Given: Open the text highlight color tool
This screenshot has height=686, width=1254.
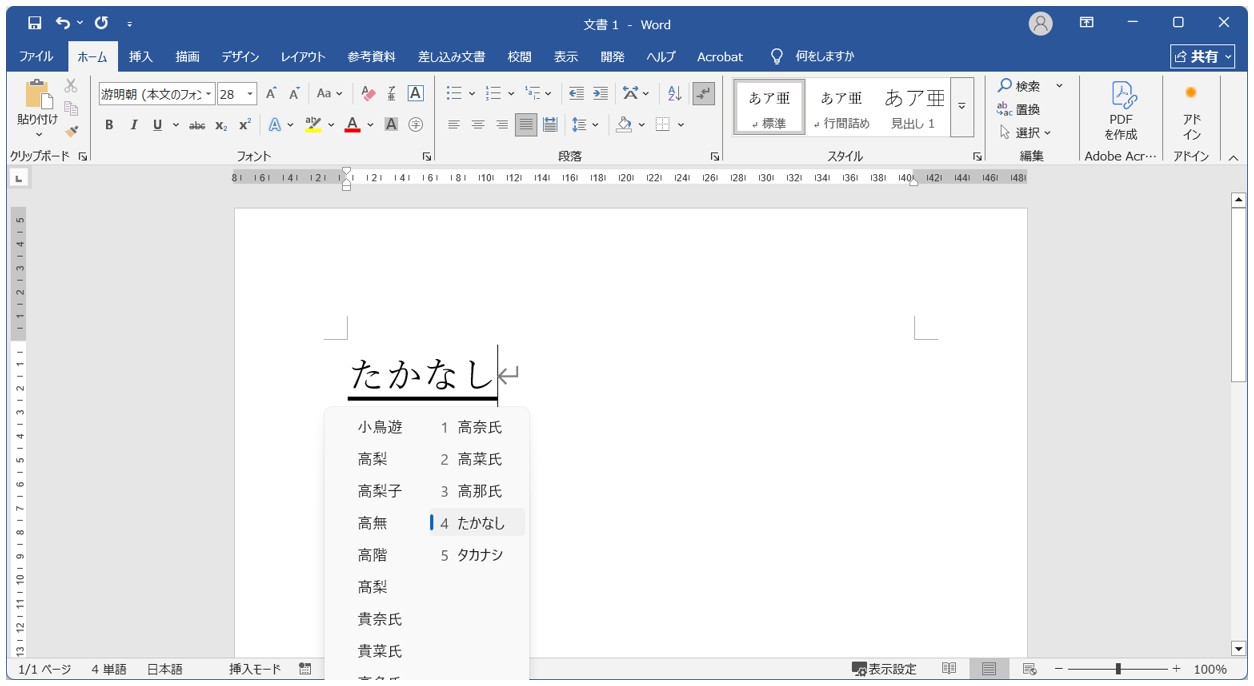Looking at the screenshot, I should pos(314,125).
